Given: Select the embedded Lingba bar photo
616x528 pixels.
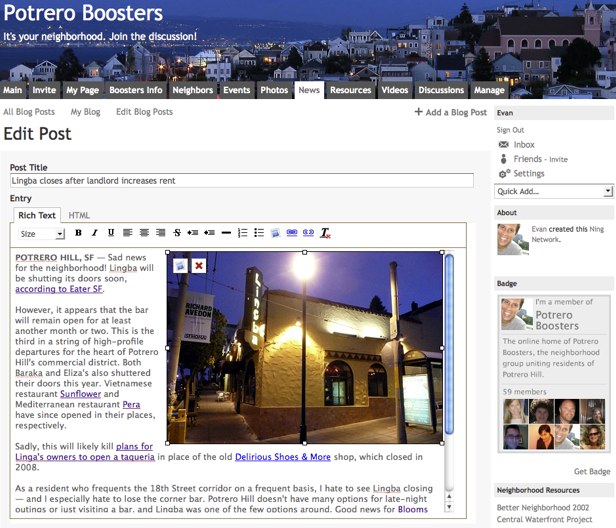Looking at the screenshot, I should pos(304,348).
